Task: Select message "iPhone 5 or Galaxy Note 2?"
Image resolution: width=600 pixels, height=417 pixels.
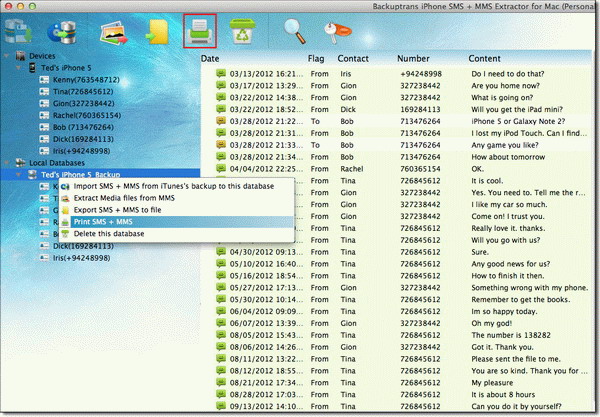Action: [518, 121]
